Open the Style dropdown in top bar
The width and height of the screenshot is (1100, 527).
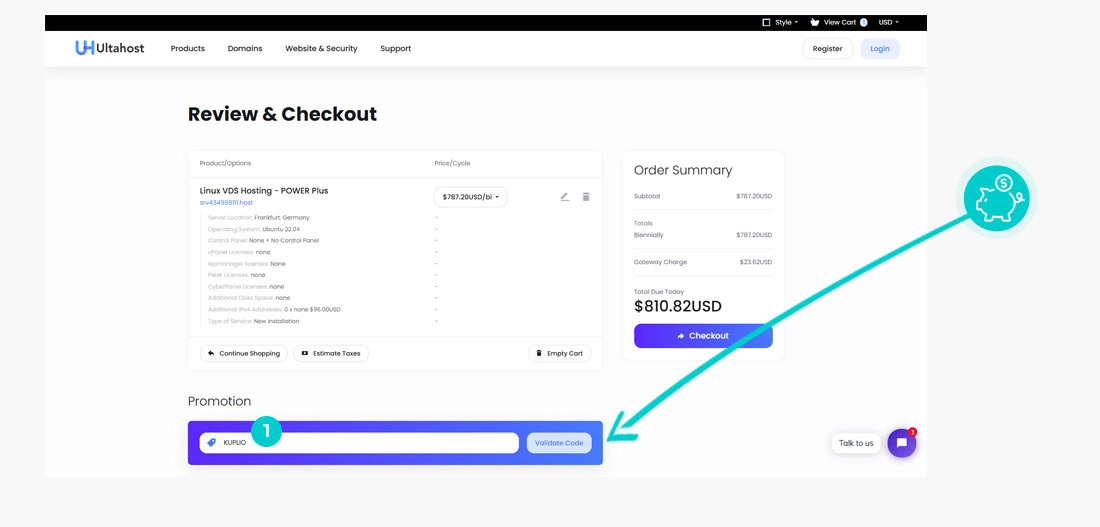[780, 22]
